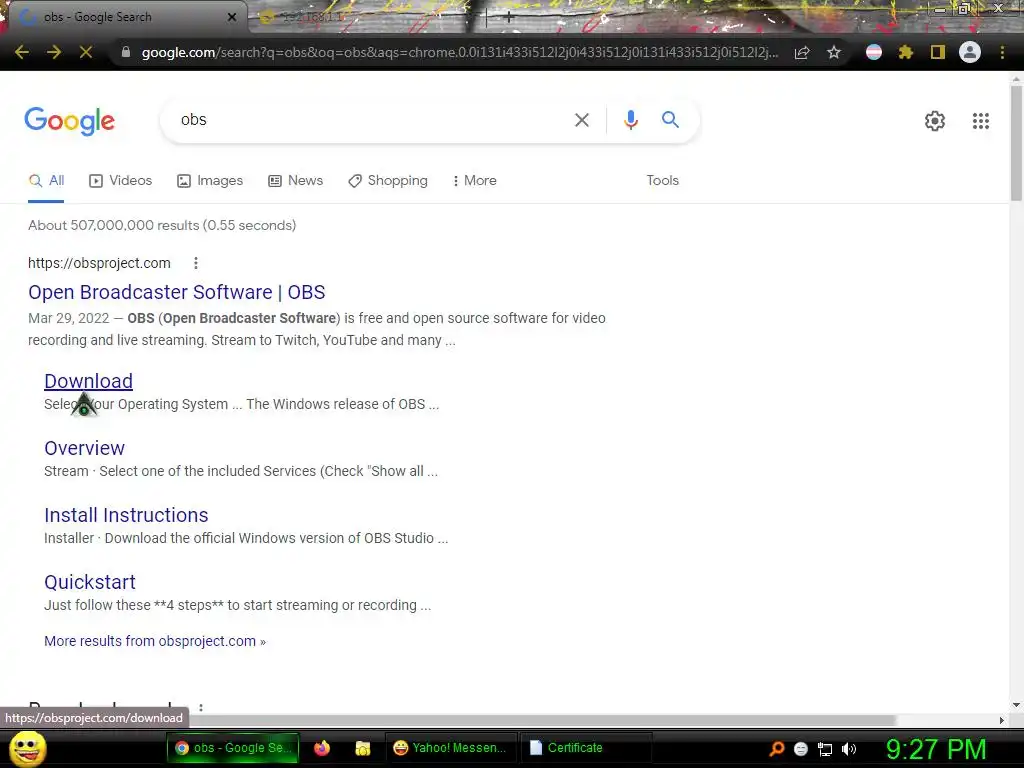
Task: Click the 9:27 PM clock
Action: 935,749
